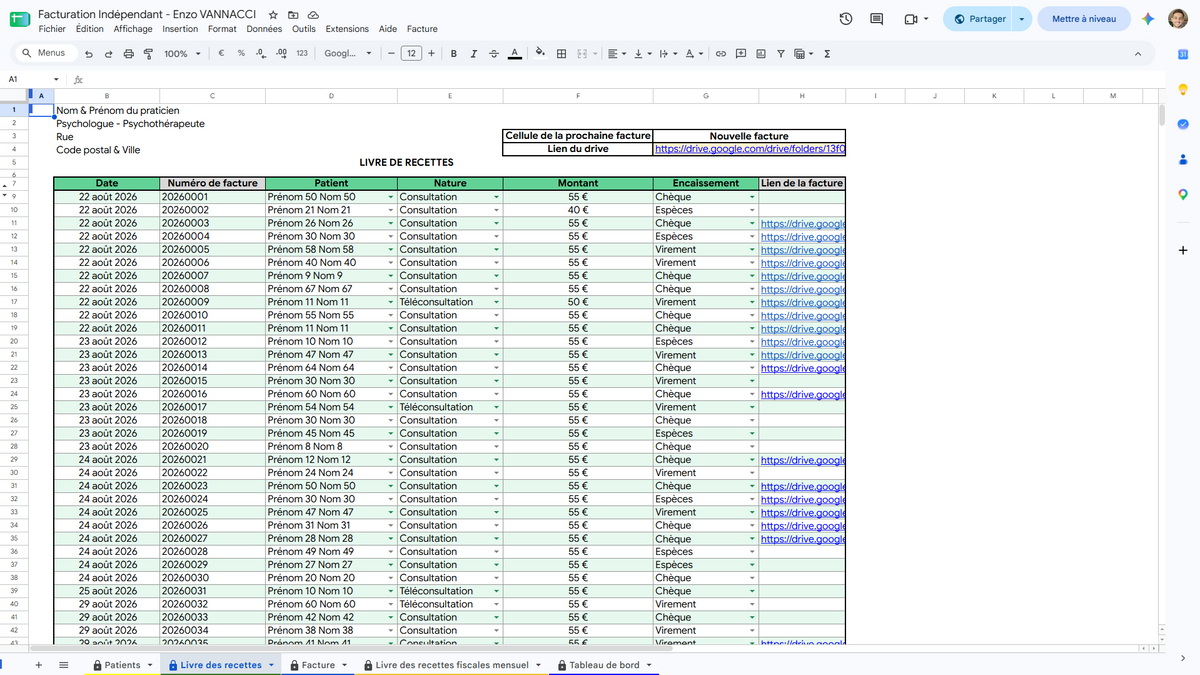Image resolution: width=1200 pixels, height=675 pixels.
Task: Expand the Partager options arrow
Action: [1021, 19]
